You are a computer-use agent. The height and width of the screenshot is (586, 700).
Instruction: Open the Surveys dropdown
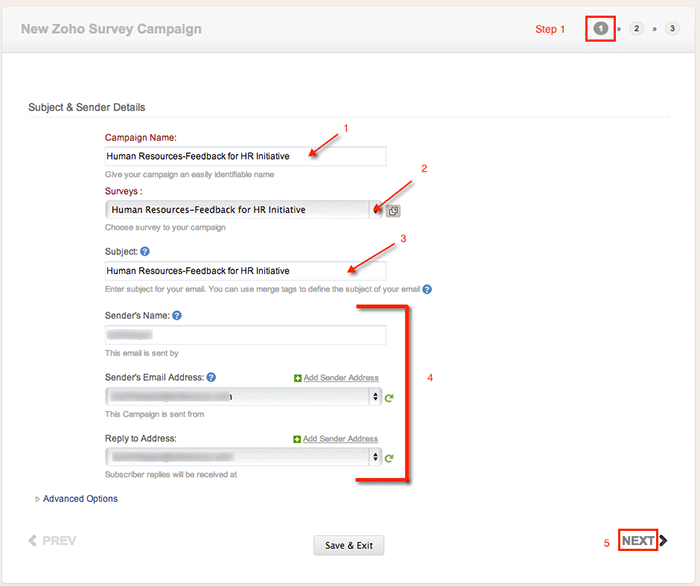point(240,210)
